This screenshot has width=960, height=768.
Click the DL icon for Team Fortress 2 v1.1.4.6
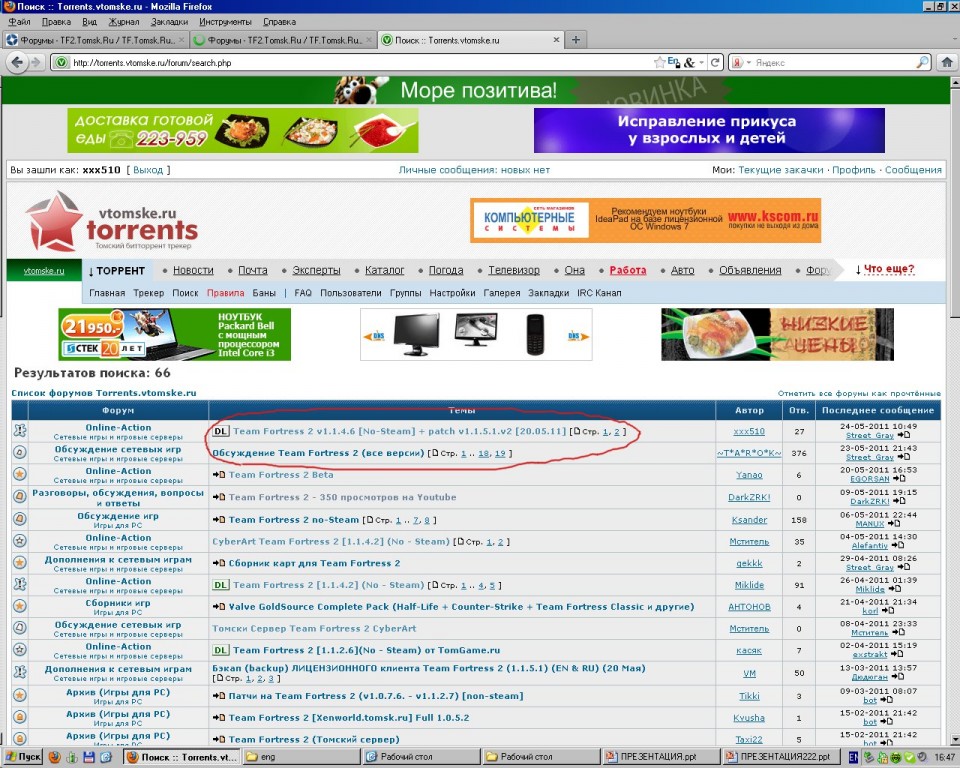pos(220,431)
